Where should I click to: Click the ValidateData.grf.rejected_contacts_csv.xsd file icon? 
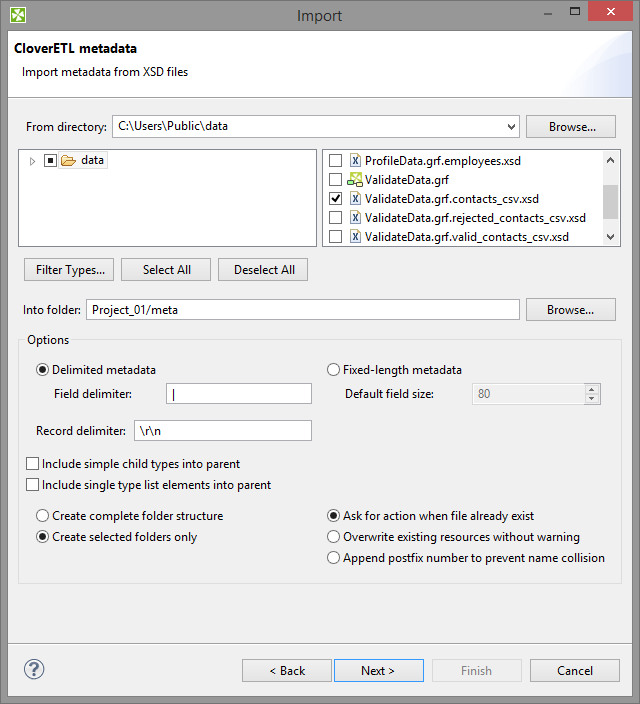pyautogui.click(x=355, y=218)
